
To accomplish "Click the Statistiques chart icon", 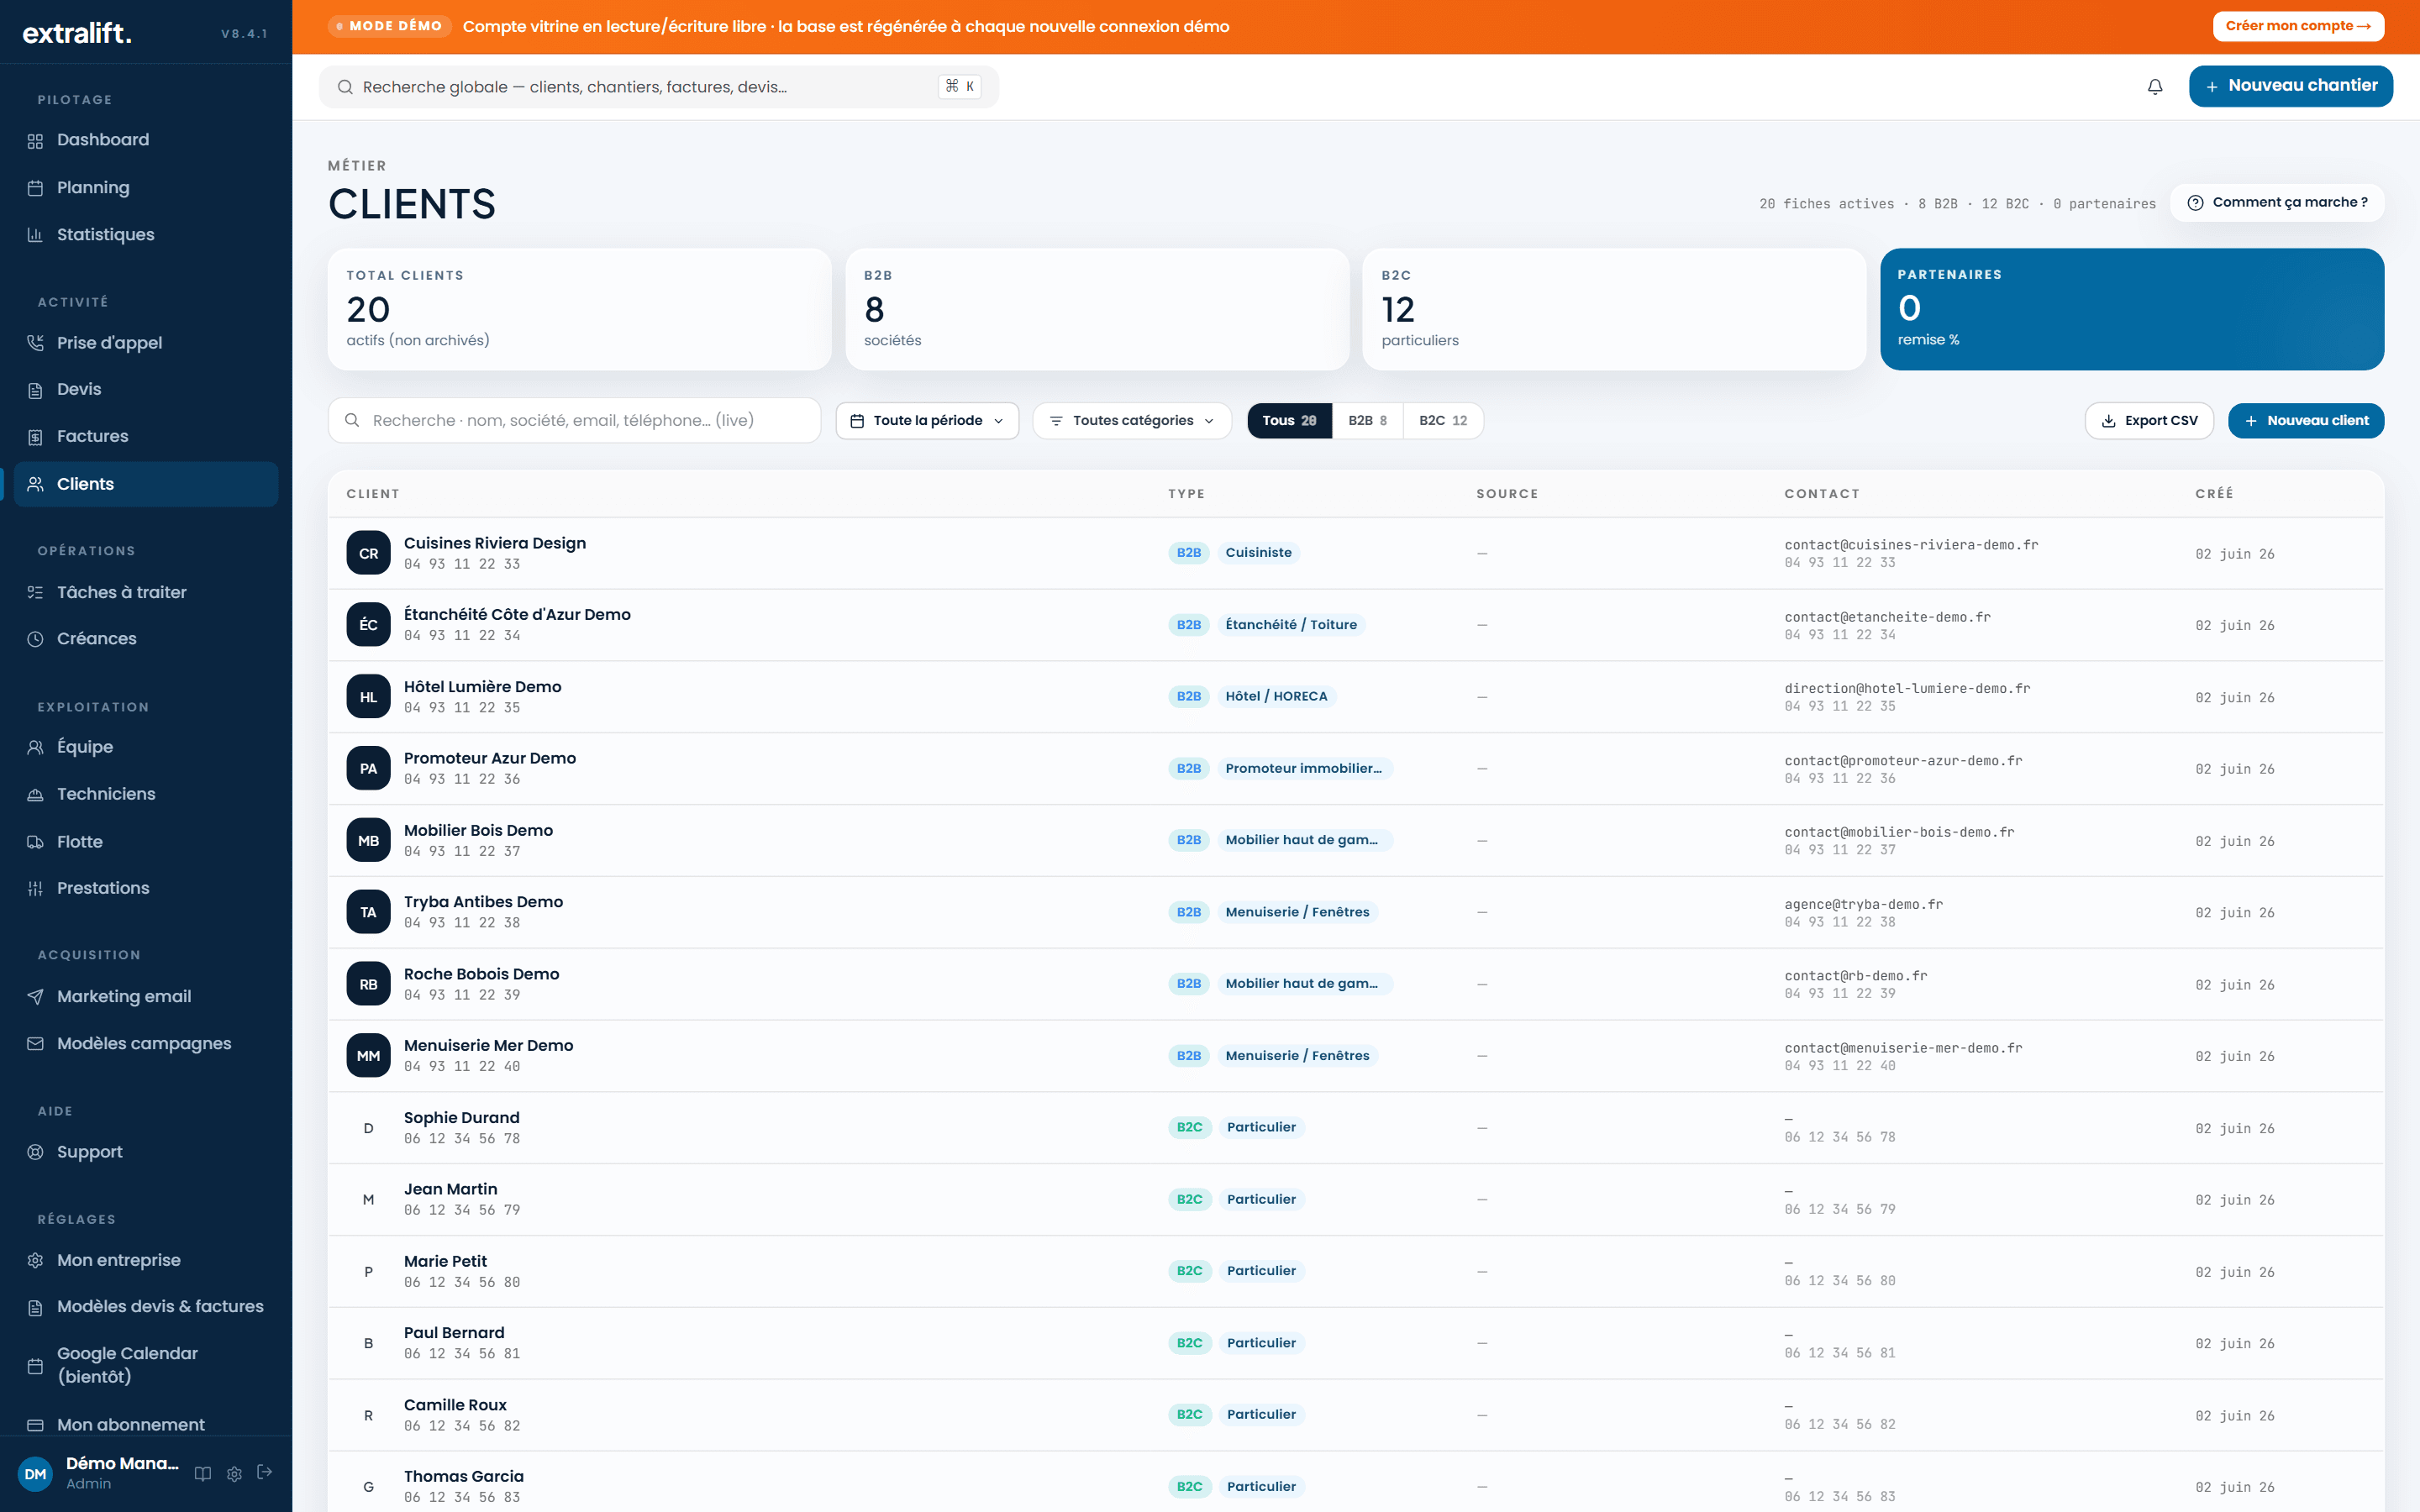I will click(x=35, y=235).
